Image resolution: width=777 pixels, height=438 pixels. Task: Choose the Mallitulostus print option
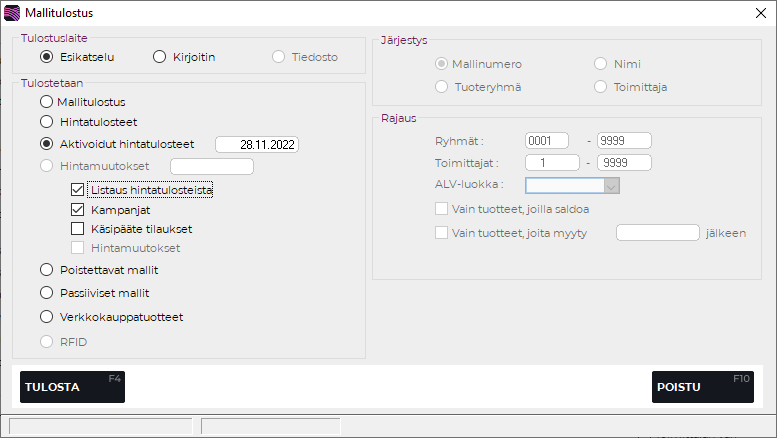tap(46, 102)
